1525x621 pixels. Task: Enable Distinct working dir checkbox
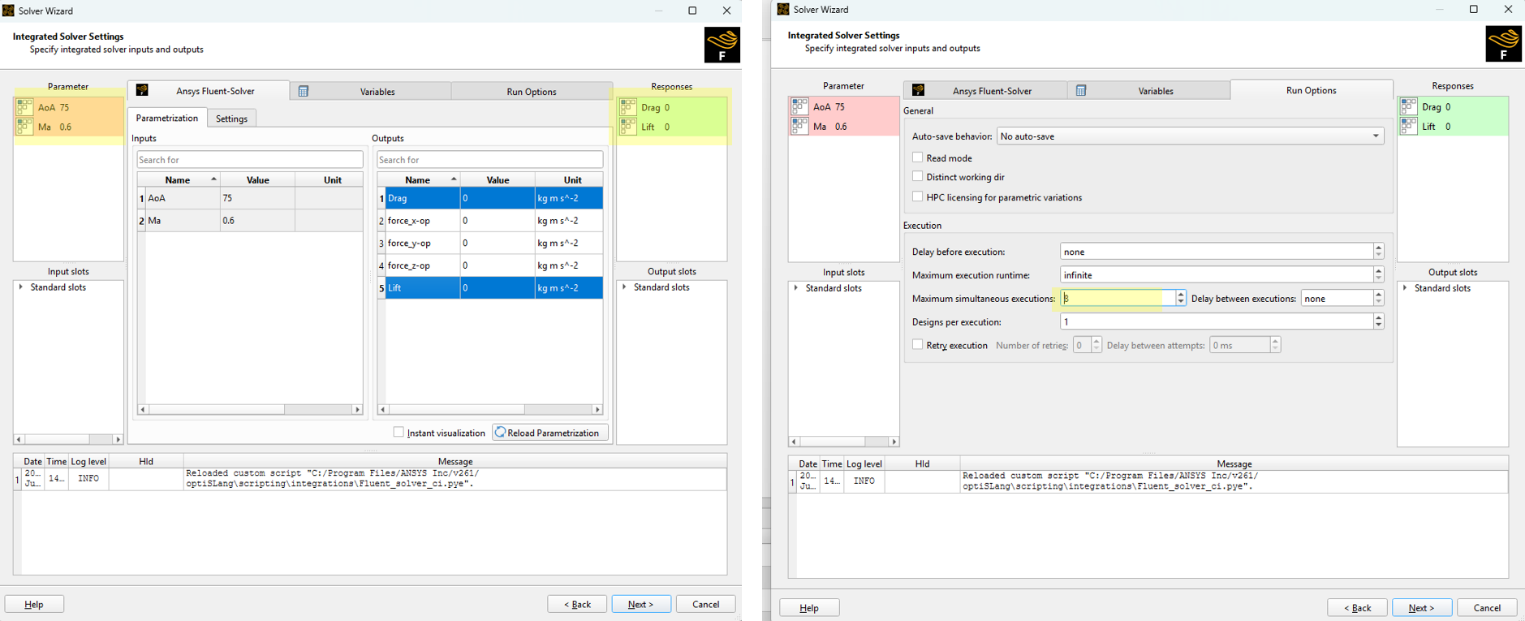[918, 177]
